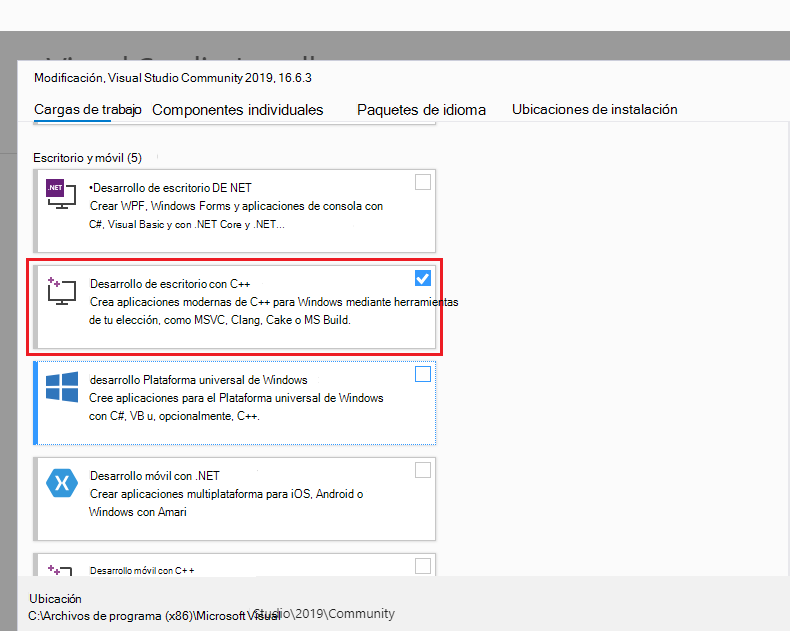Viewport: 790px width, 631px height.
Task: Open Componentes individuales tab
Action: (238, 110)
